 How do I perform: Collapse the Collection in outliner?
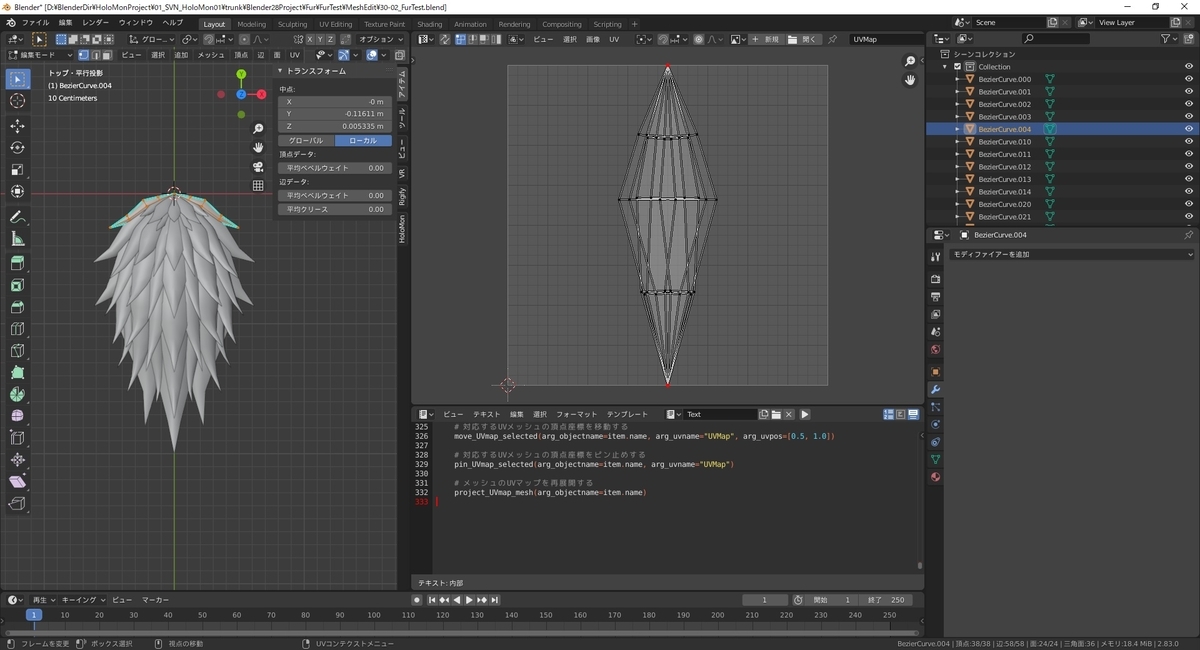(946, 67)
